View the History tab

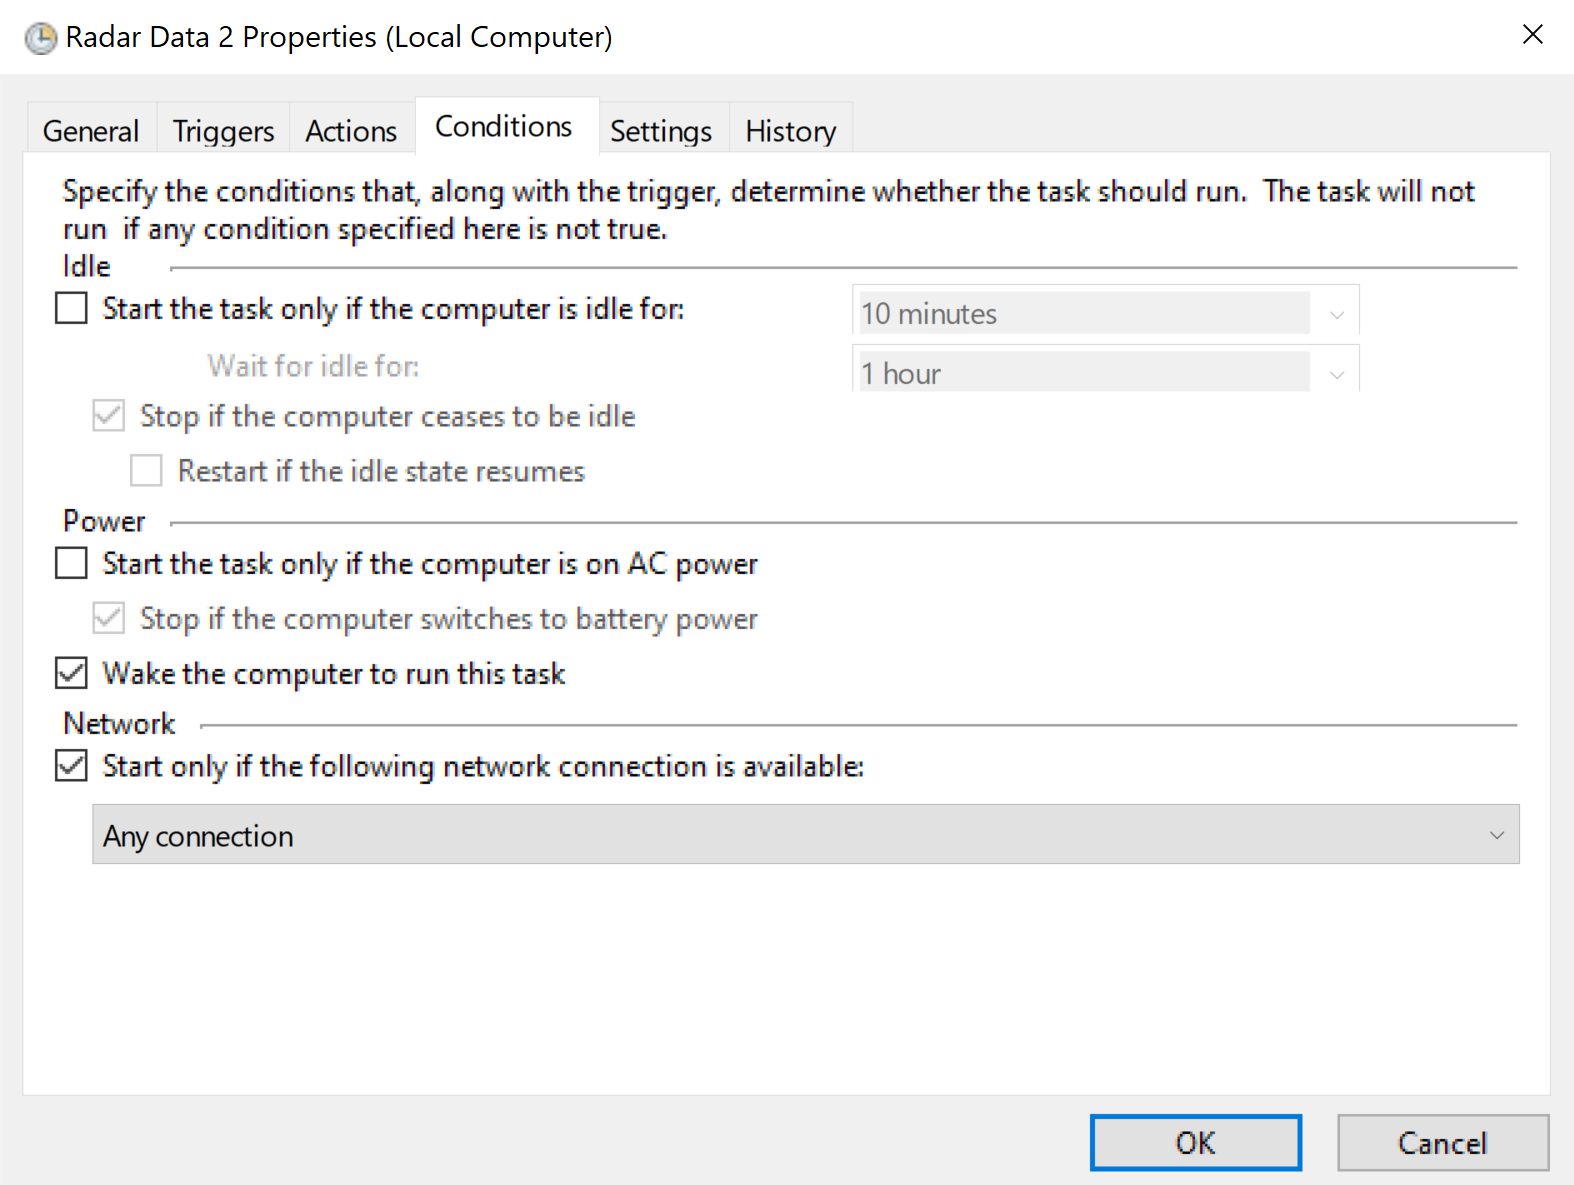coord(791,131)
